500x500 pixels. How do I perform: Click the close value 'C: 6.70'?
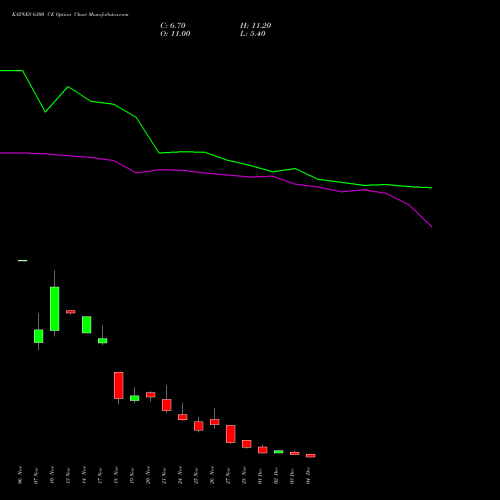coord(173,26)
